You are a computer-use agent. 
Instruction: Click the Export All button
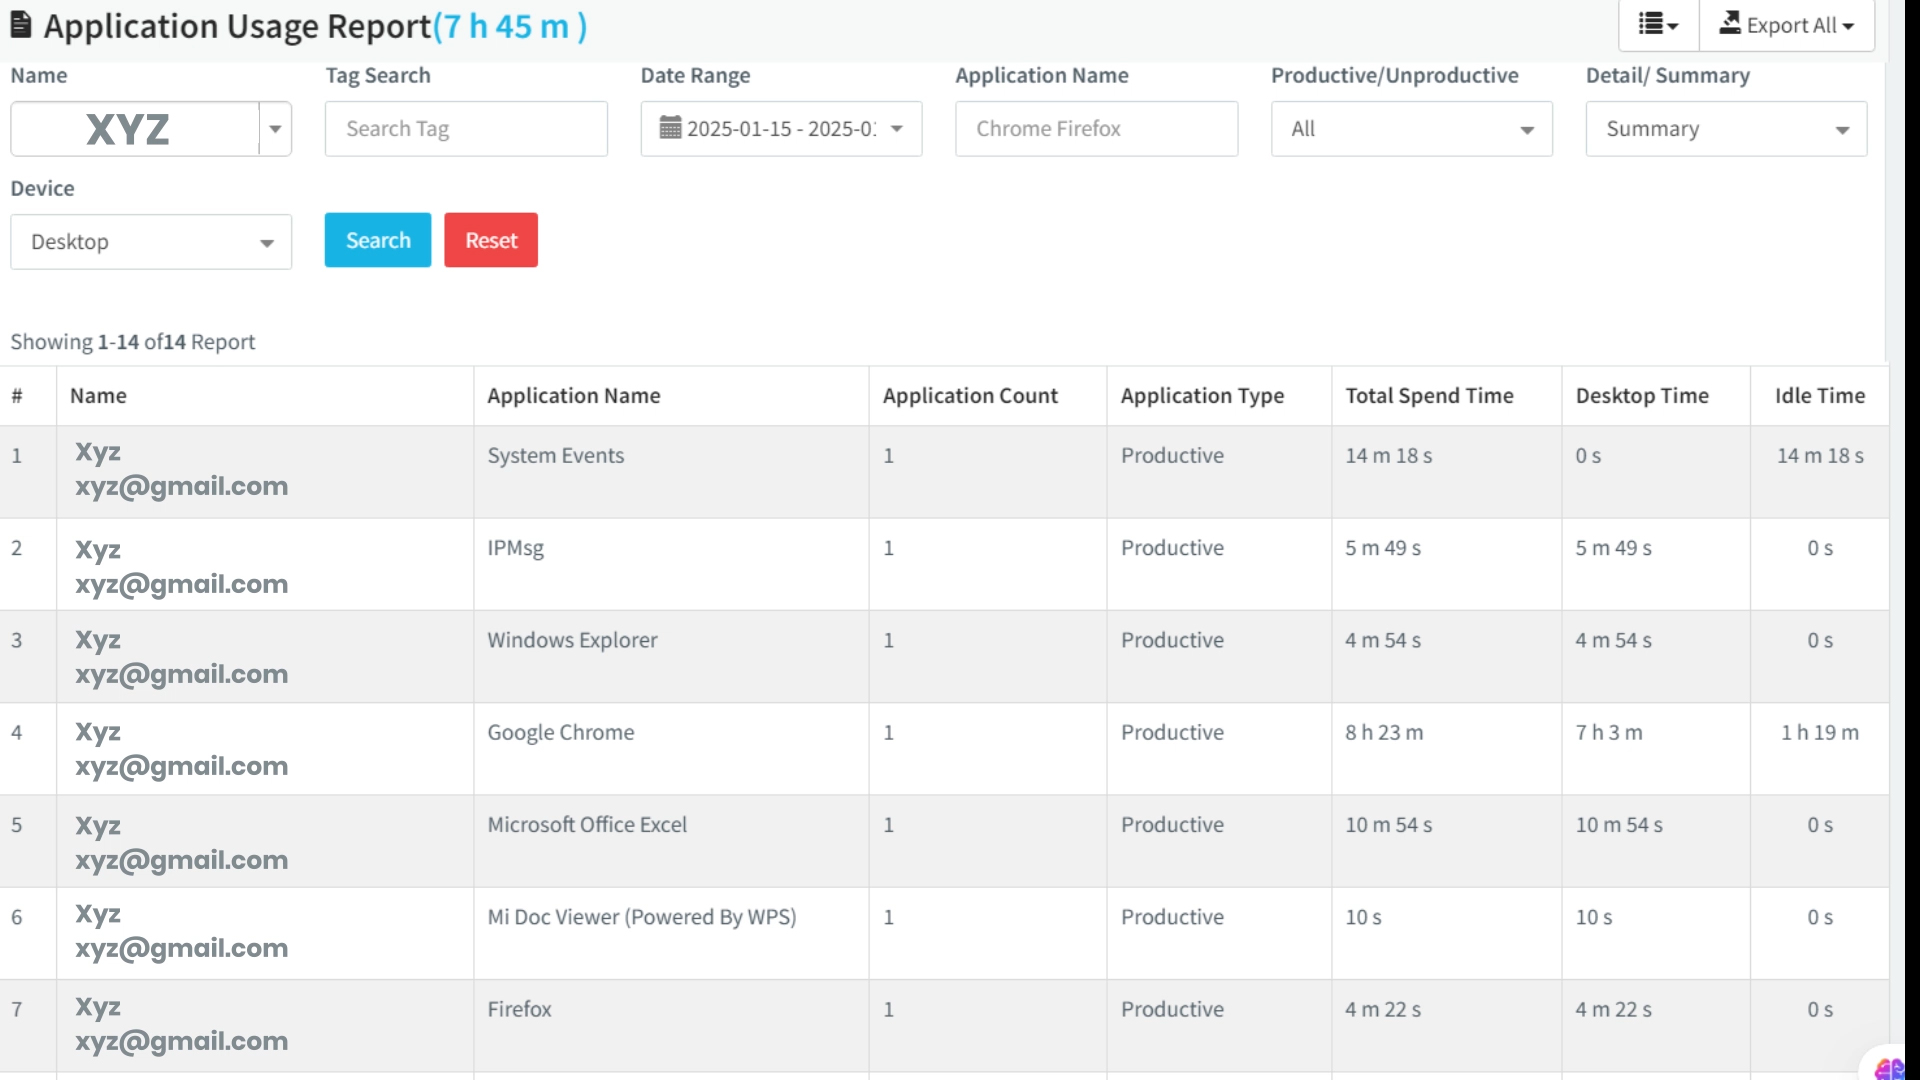(x=1786, y=25)
